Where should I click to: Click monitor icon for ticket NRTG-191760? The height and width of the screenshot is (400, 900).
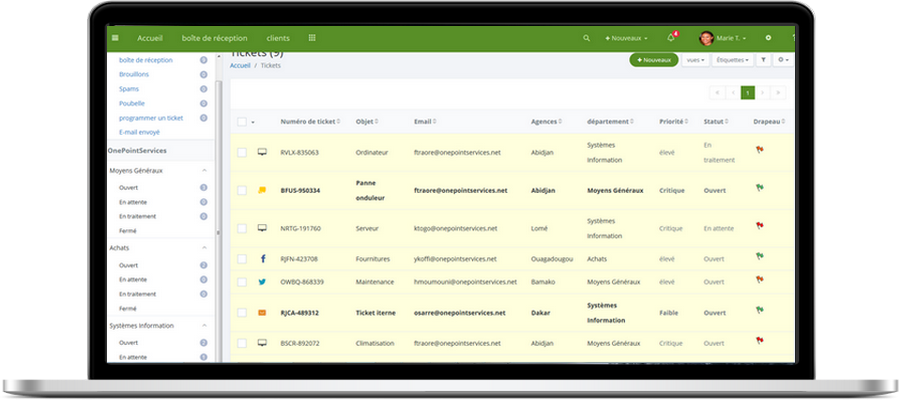(x=262, y=228)
